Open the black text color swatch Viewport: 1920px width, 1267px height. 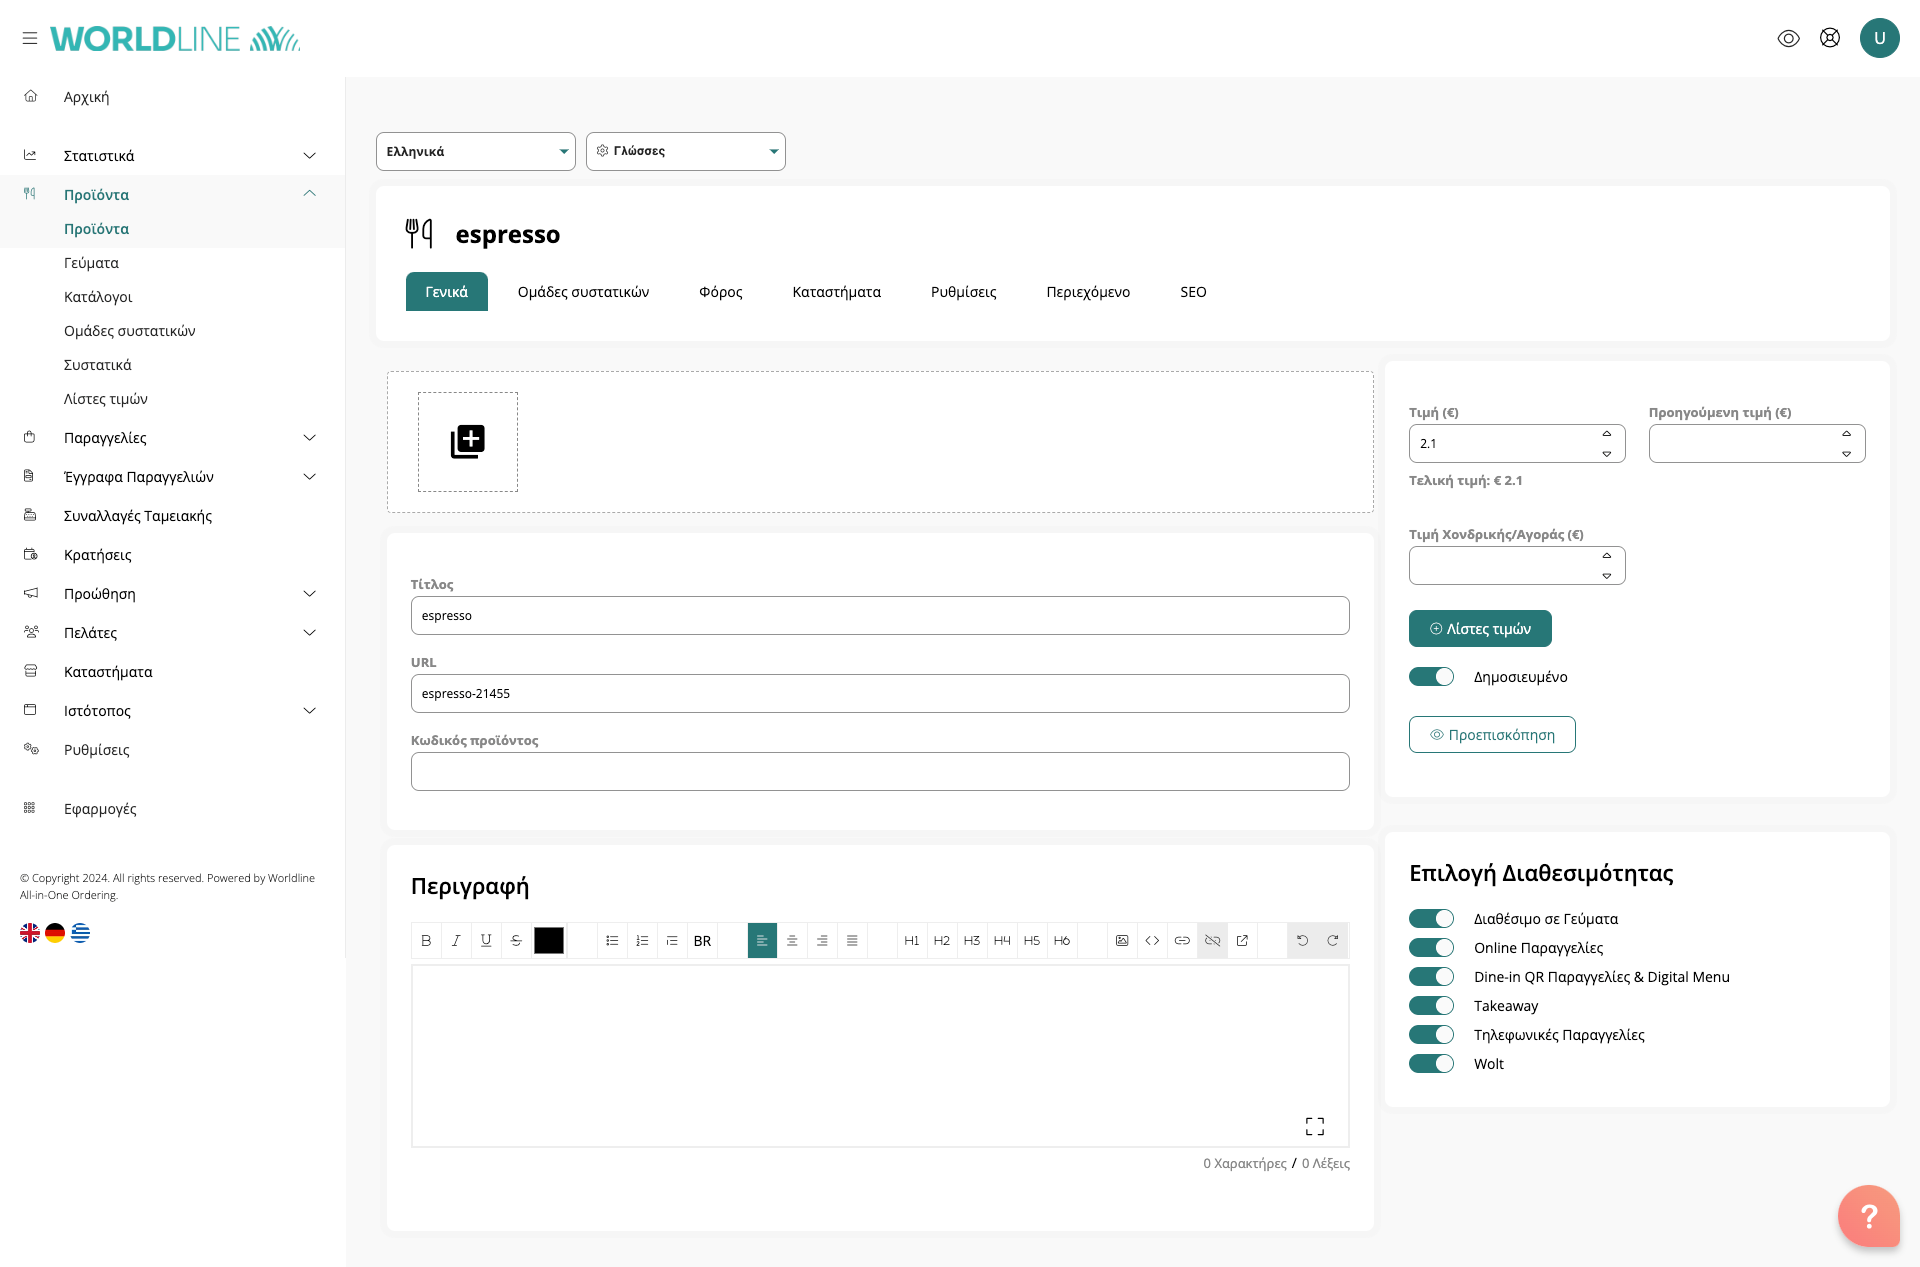(549, 941)
